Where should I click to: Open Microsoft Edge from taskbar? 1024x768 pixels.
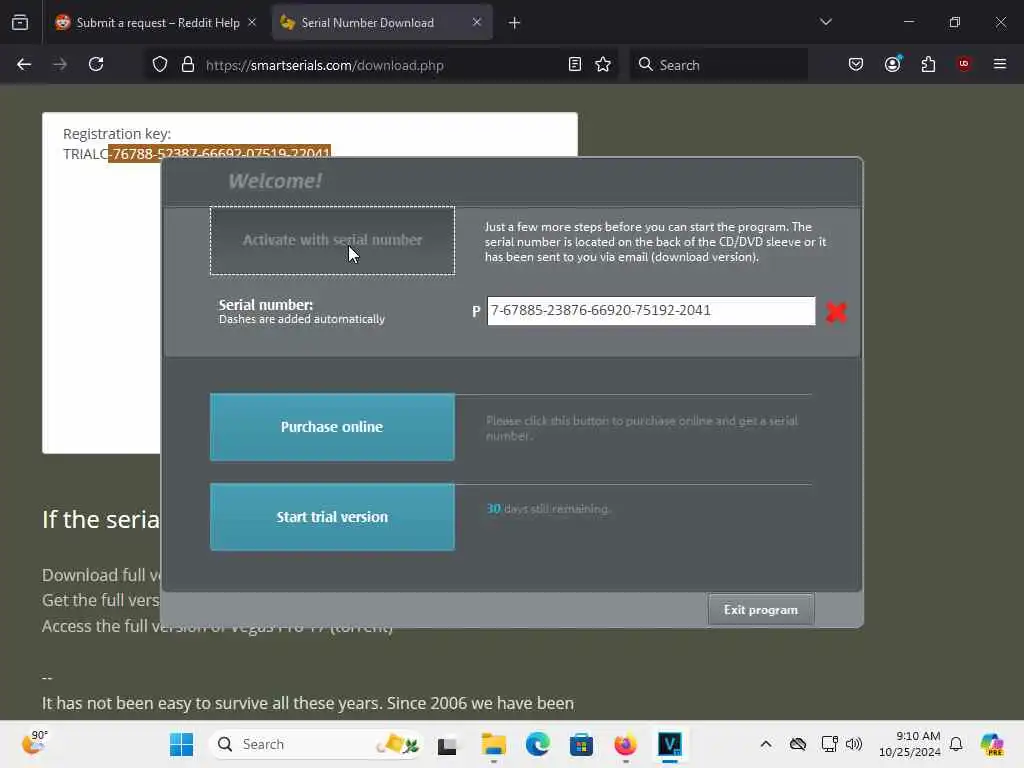pyautogui.click(x=537, y=744)
